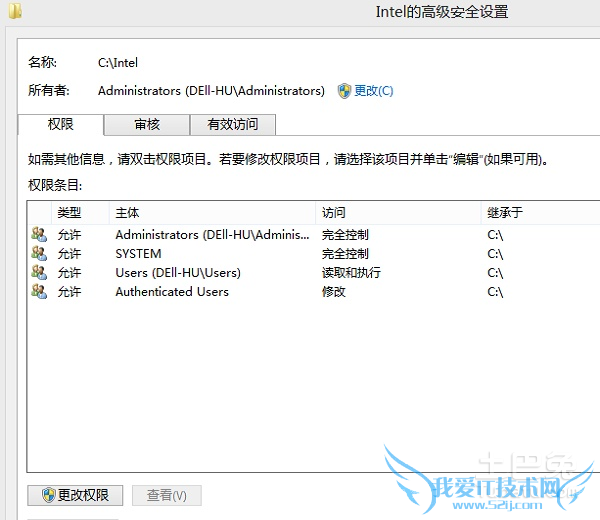The image size is (600, 520).
Task: Click the shield icon beside 更改(C)
Action: pyautogui.click(x=344, y=91)
